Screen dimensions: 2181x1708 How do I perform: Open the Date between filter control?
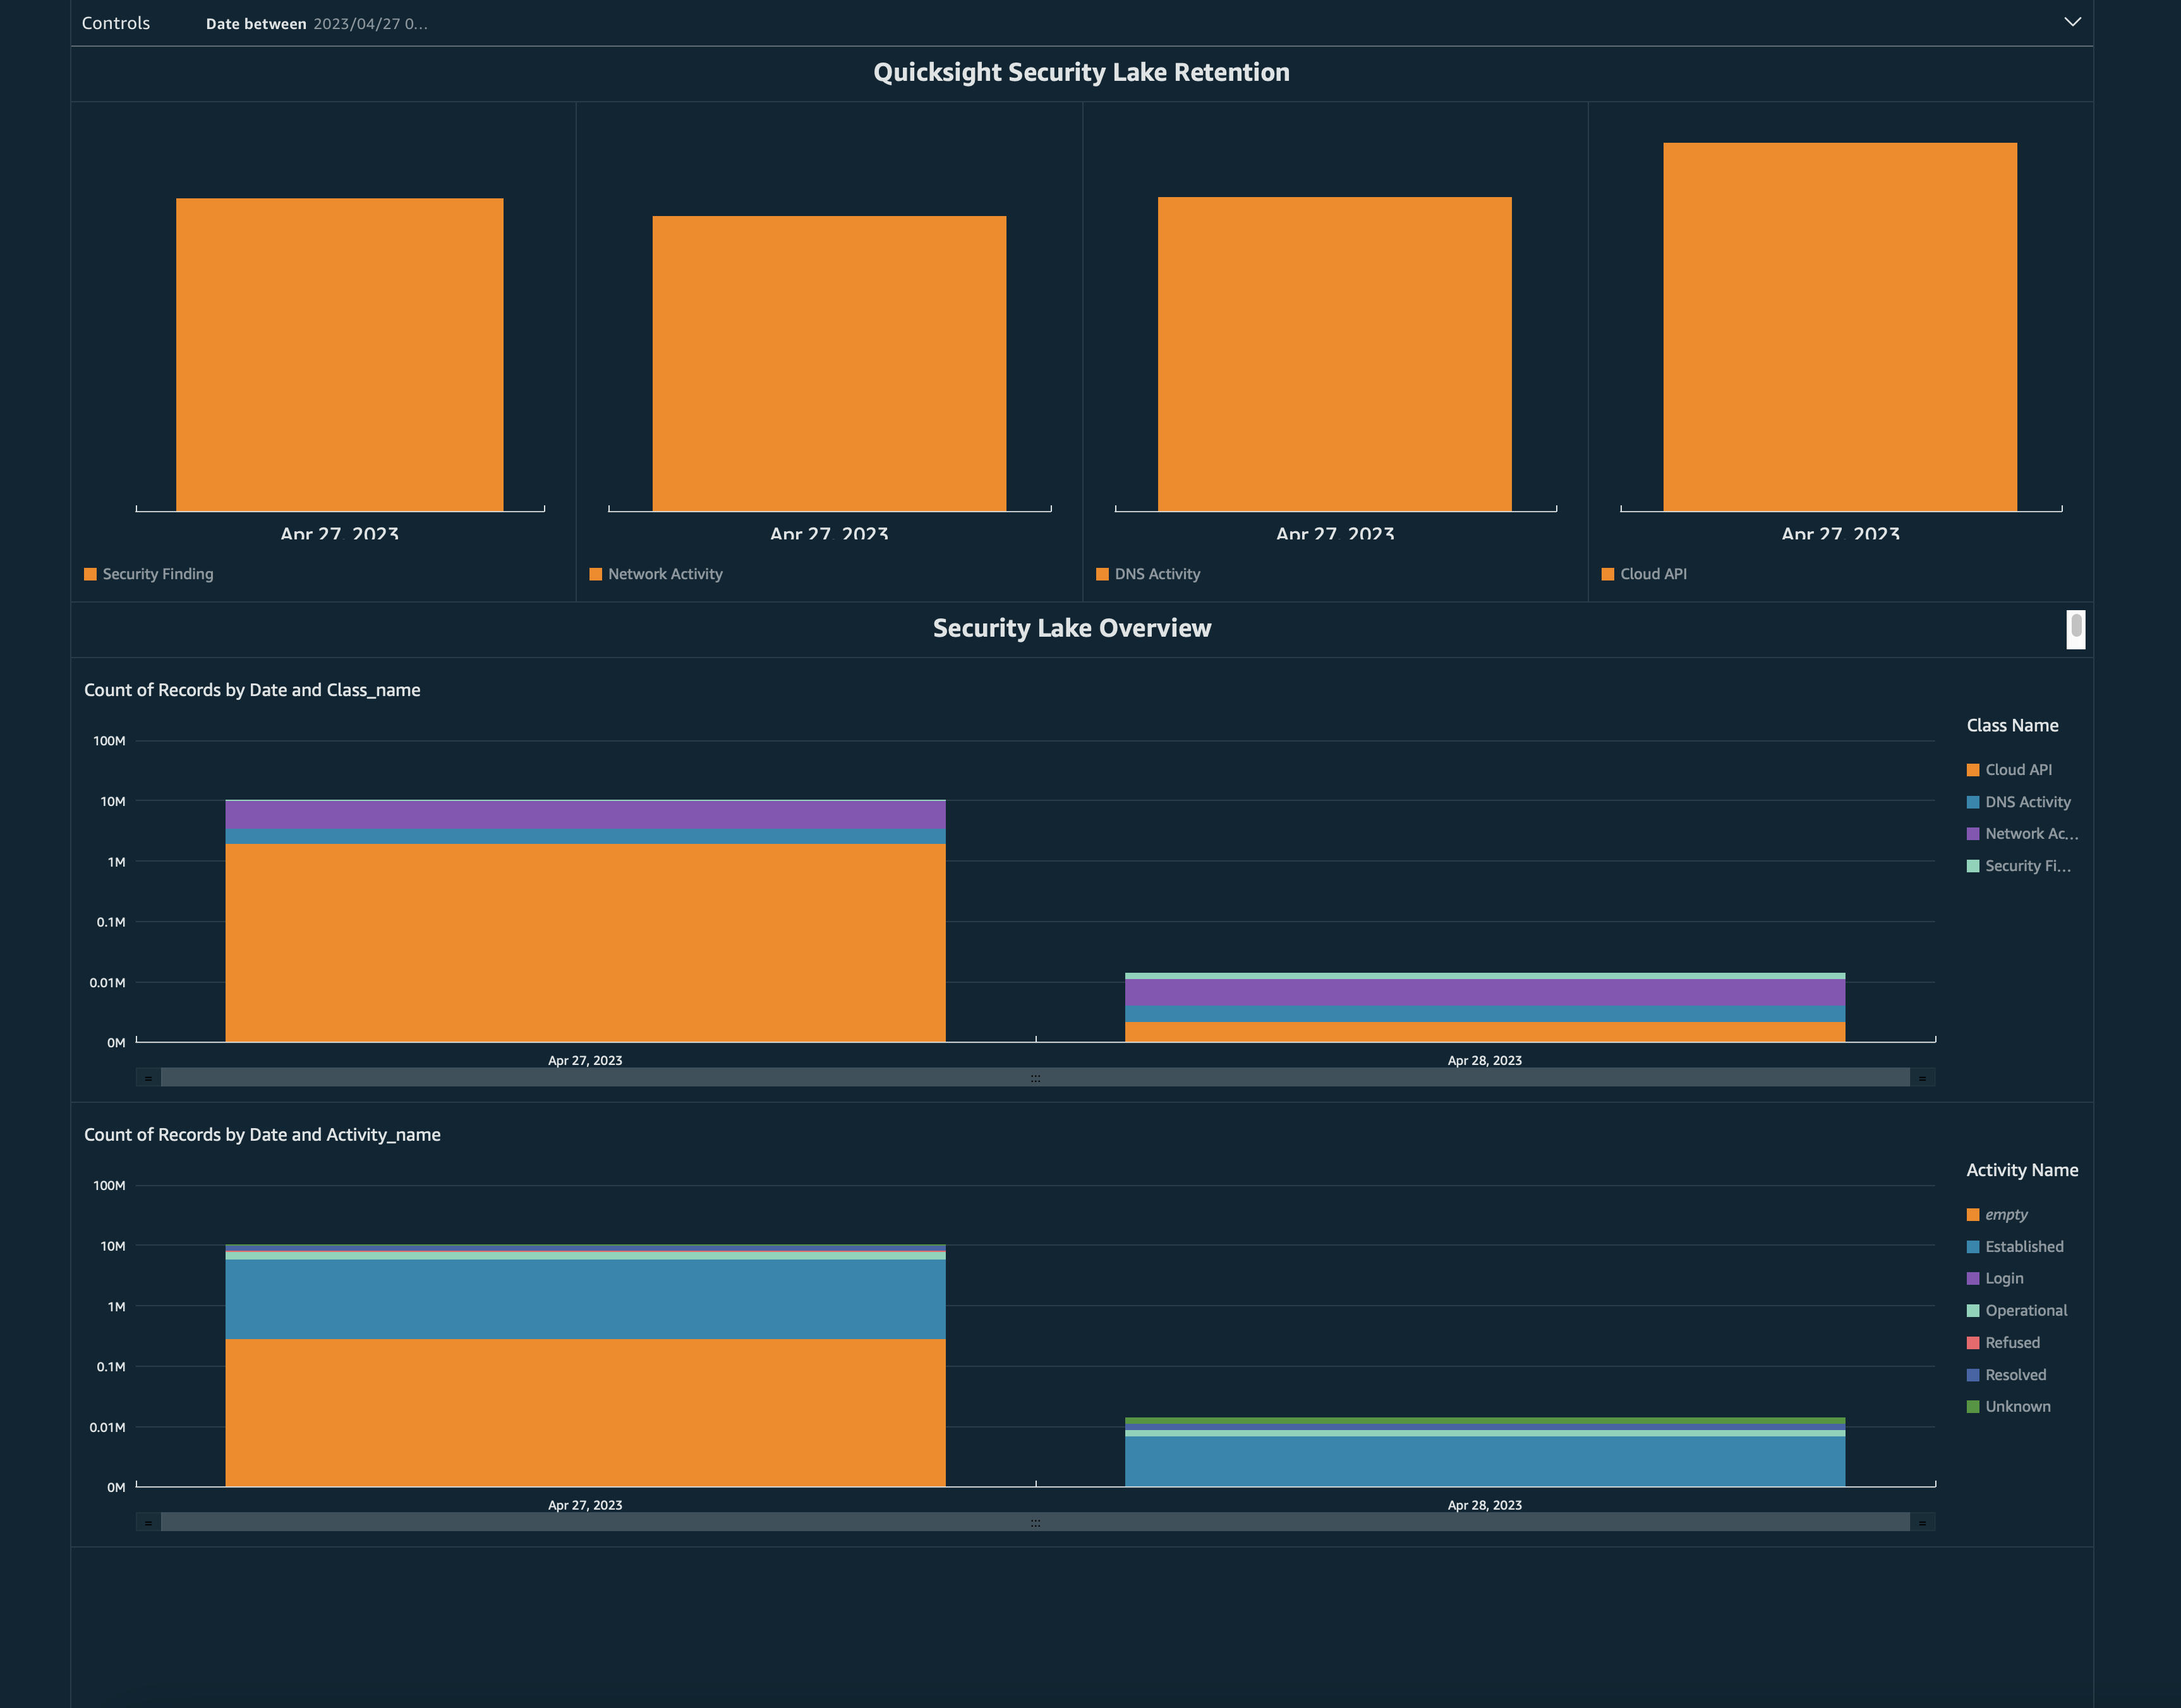click(316, 24)
